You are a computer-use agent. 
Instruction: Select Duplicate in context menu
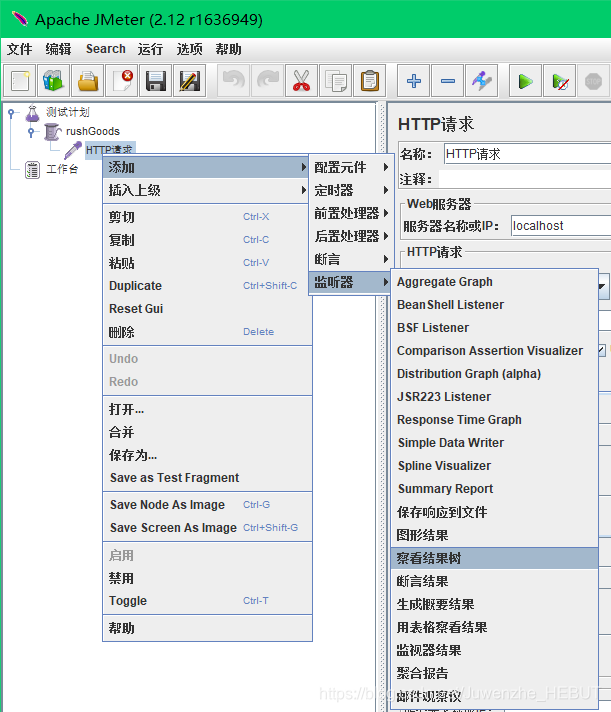[x=207, y=286]
